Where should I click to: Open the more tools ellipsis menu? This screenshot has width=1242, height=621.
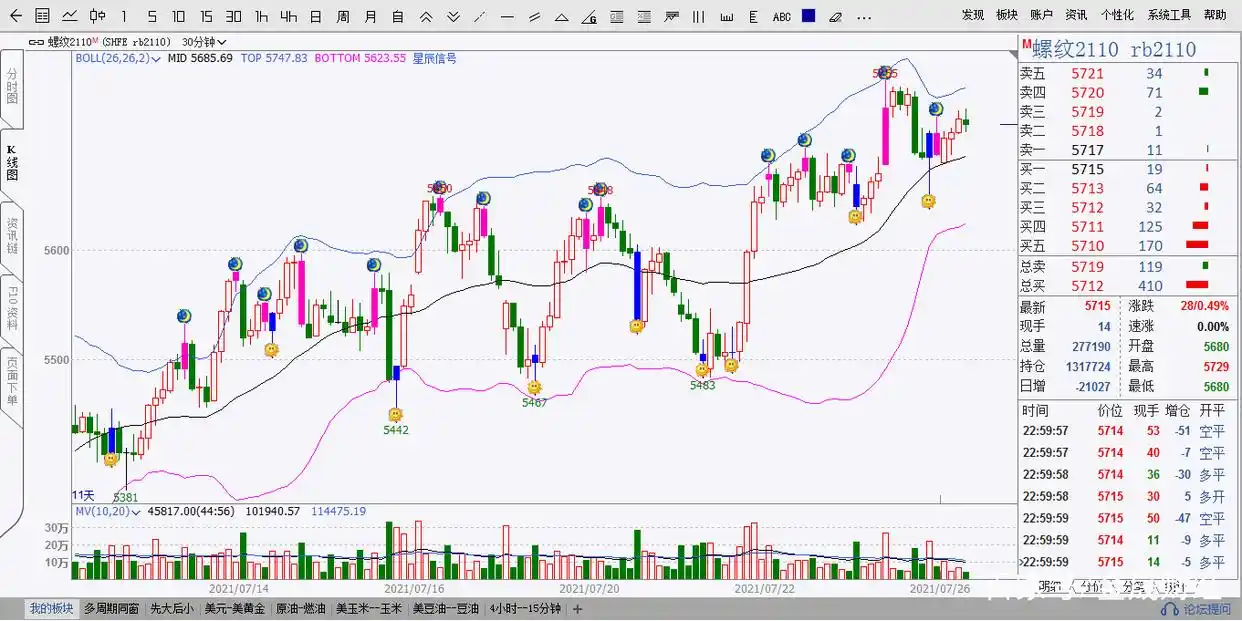tap(864, 16)
